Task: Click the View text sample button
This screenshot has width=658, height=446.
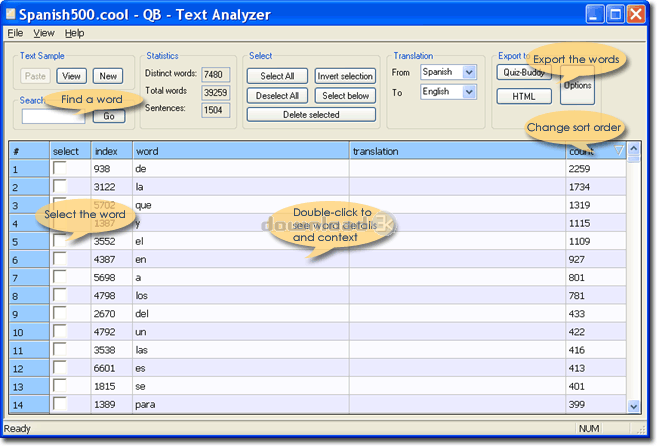Action: [x=71, y=76]
